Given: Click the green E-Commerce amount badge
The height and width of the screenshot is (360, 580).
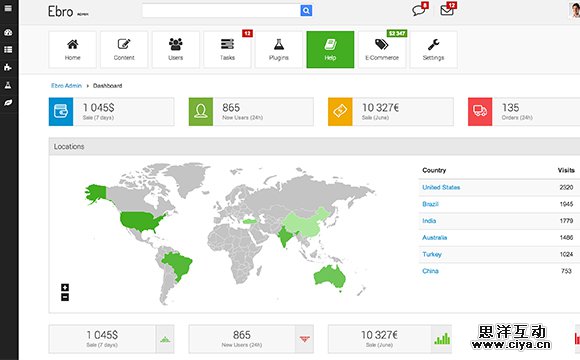Looking at the screenshot, I should (x=397, y=33).
